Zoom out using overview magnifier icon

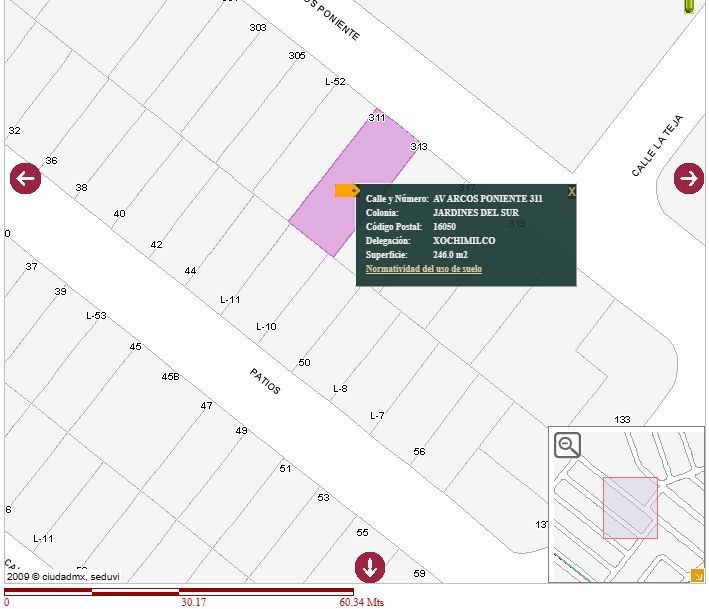pyautogui.click(x=567, y=445)
